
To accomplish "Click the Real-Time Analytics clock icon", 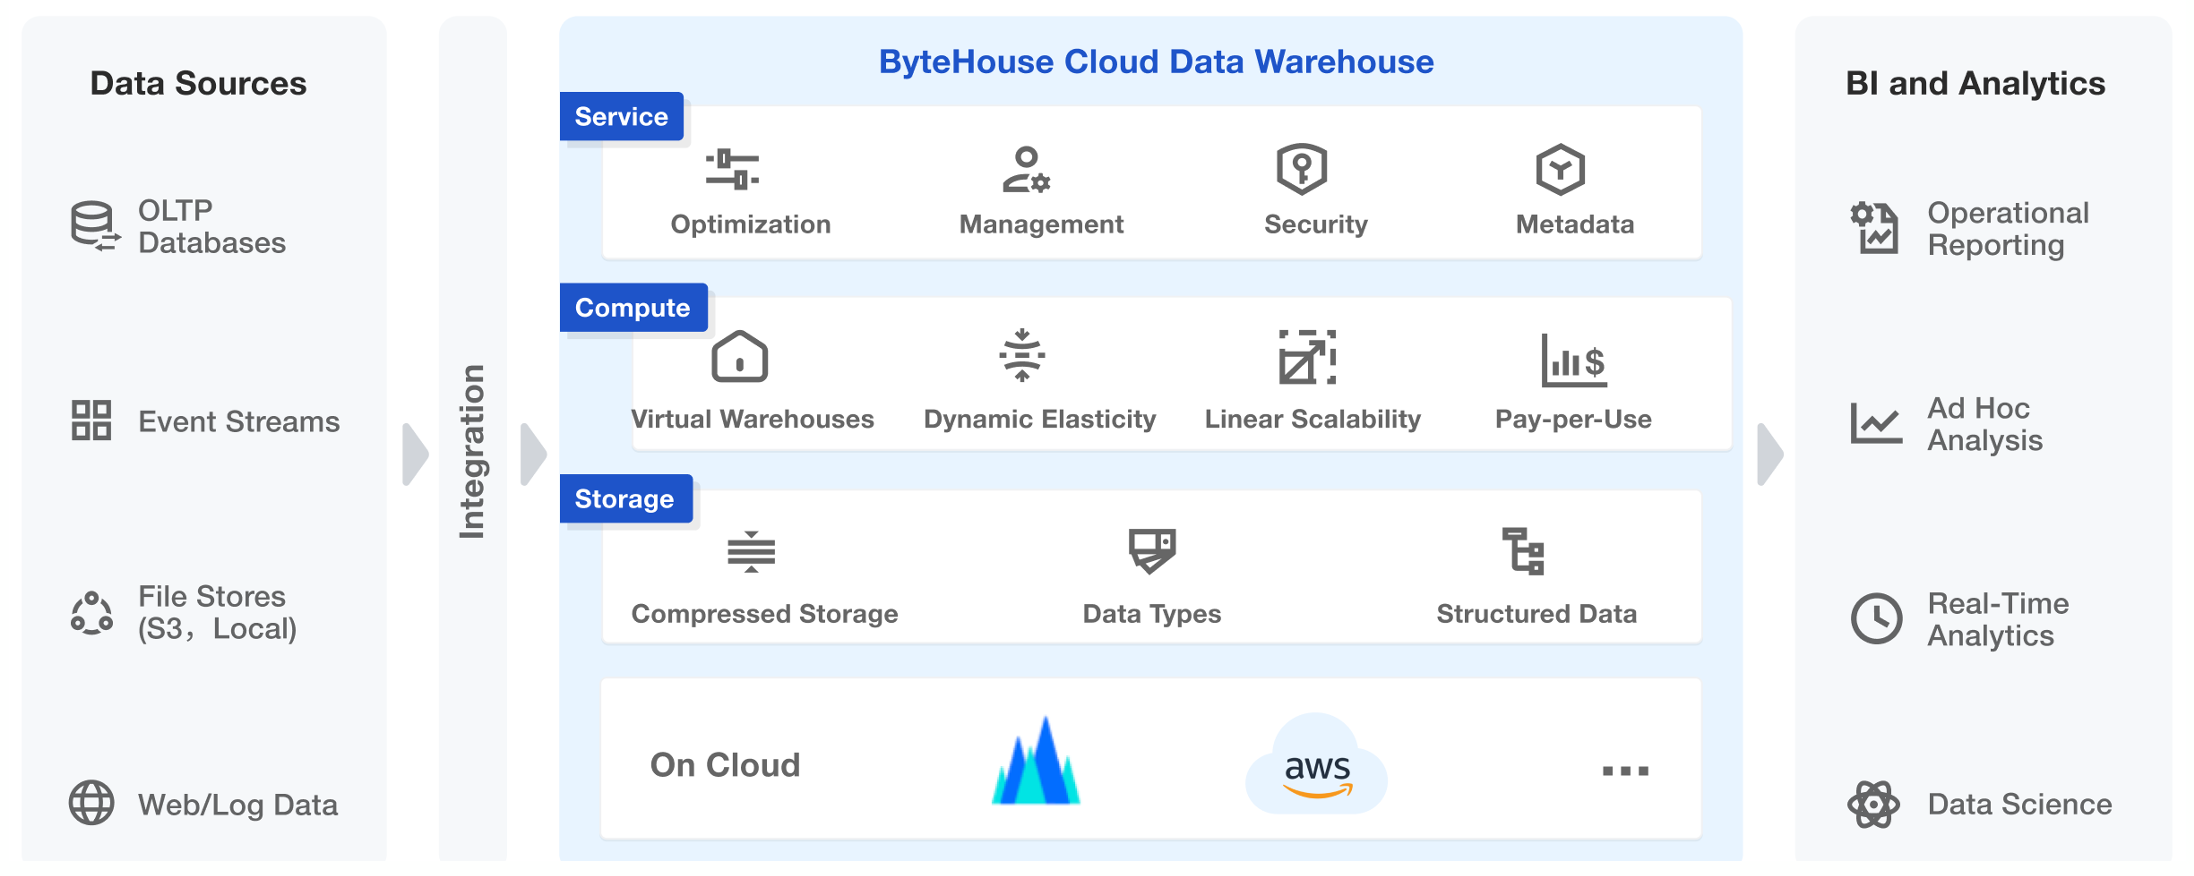I will [1876, 618].
